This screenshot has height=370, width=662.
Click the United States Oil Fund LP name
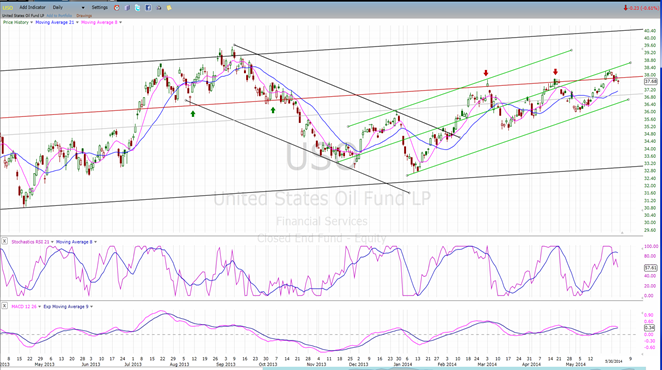click(23, 16)
